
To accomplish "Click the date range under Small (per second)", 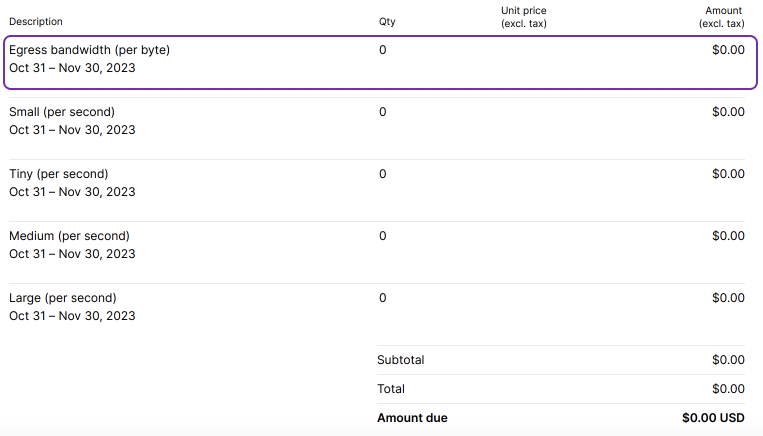I will coord(72,130).
